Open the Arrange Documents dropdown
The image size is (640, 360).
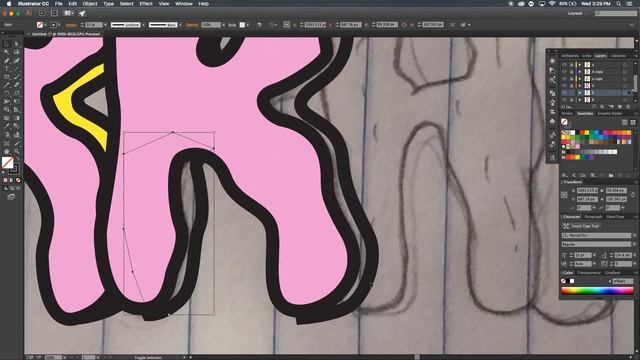pos(69,13)
